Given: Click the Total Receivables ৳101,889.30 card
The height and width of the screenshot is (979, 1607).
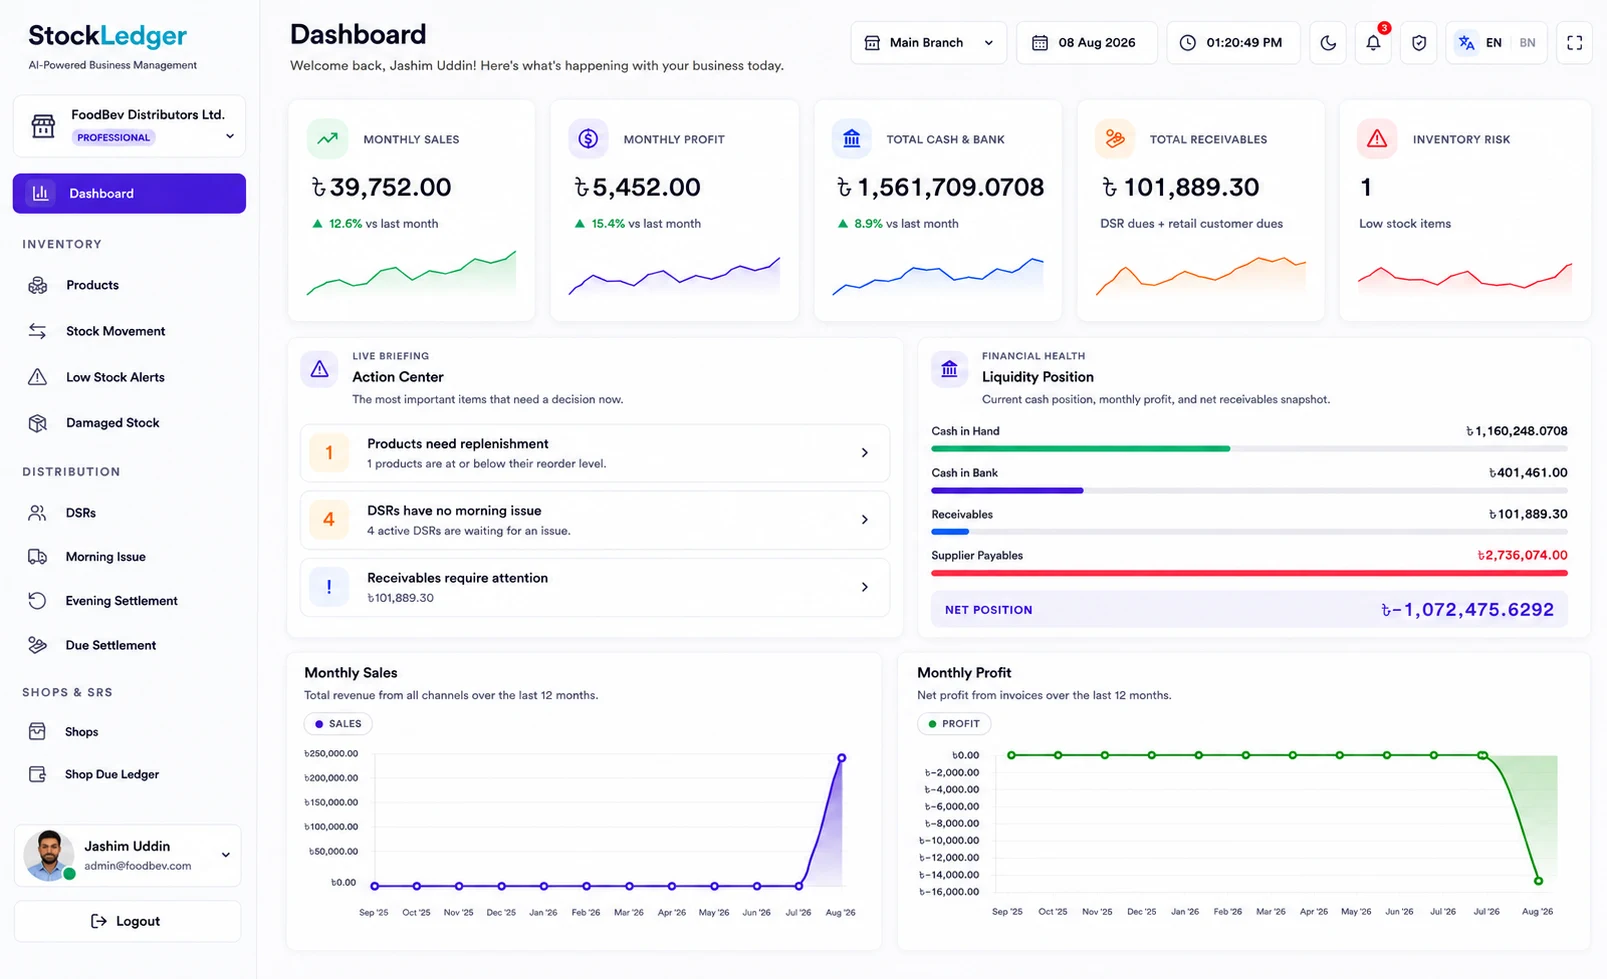Looking at the screenshot, I should (1201, 210).
